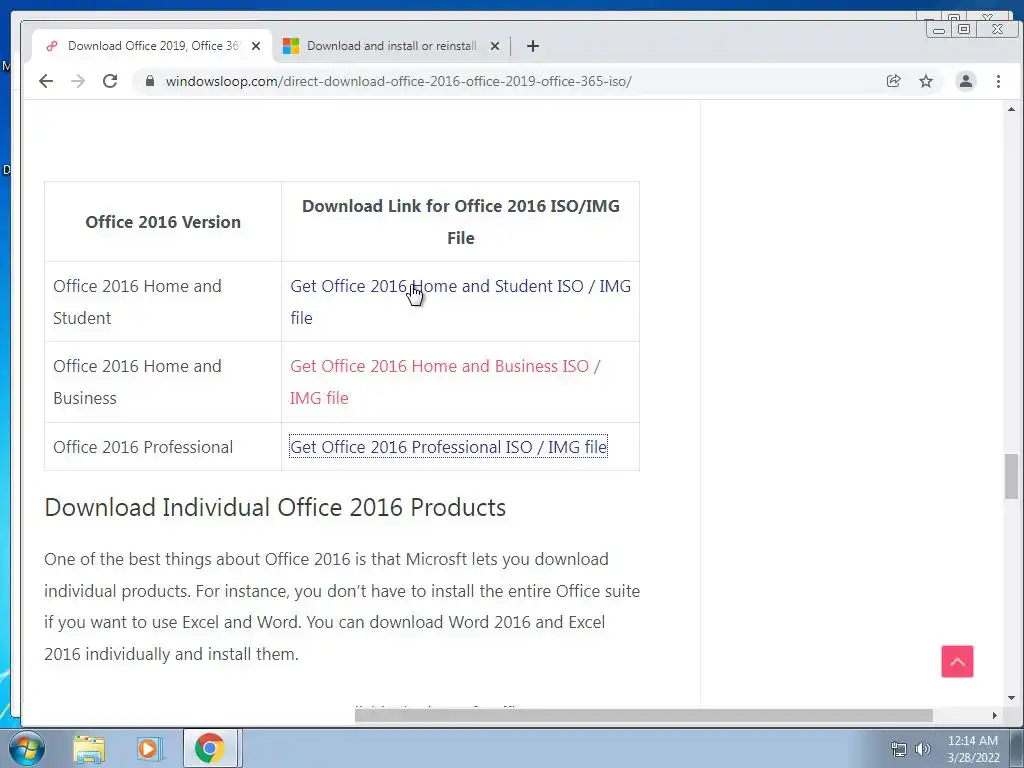Open Get Office 2016 Home and Business link
Image resolution: width=1024 pixels, height=768 pixels.
445,382
